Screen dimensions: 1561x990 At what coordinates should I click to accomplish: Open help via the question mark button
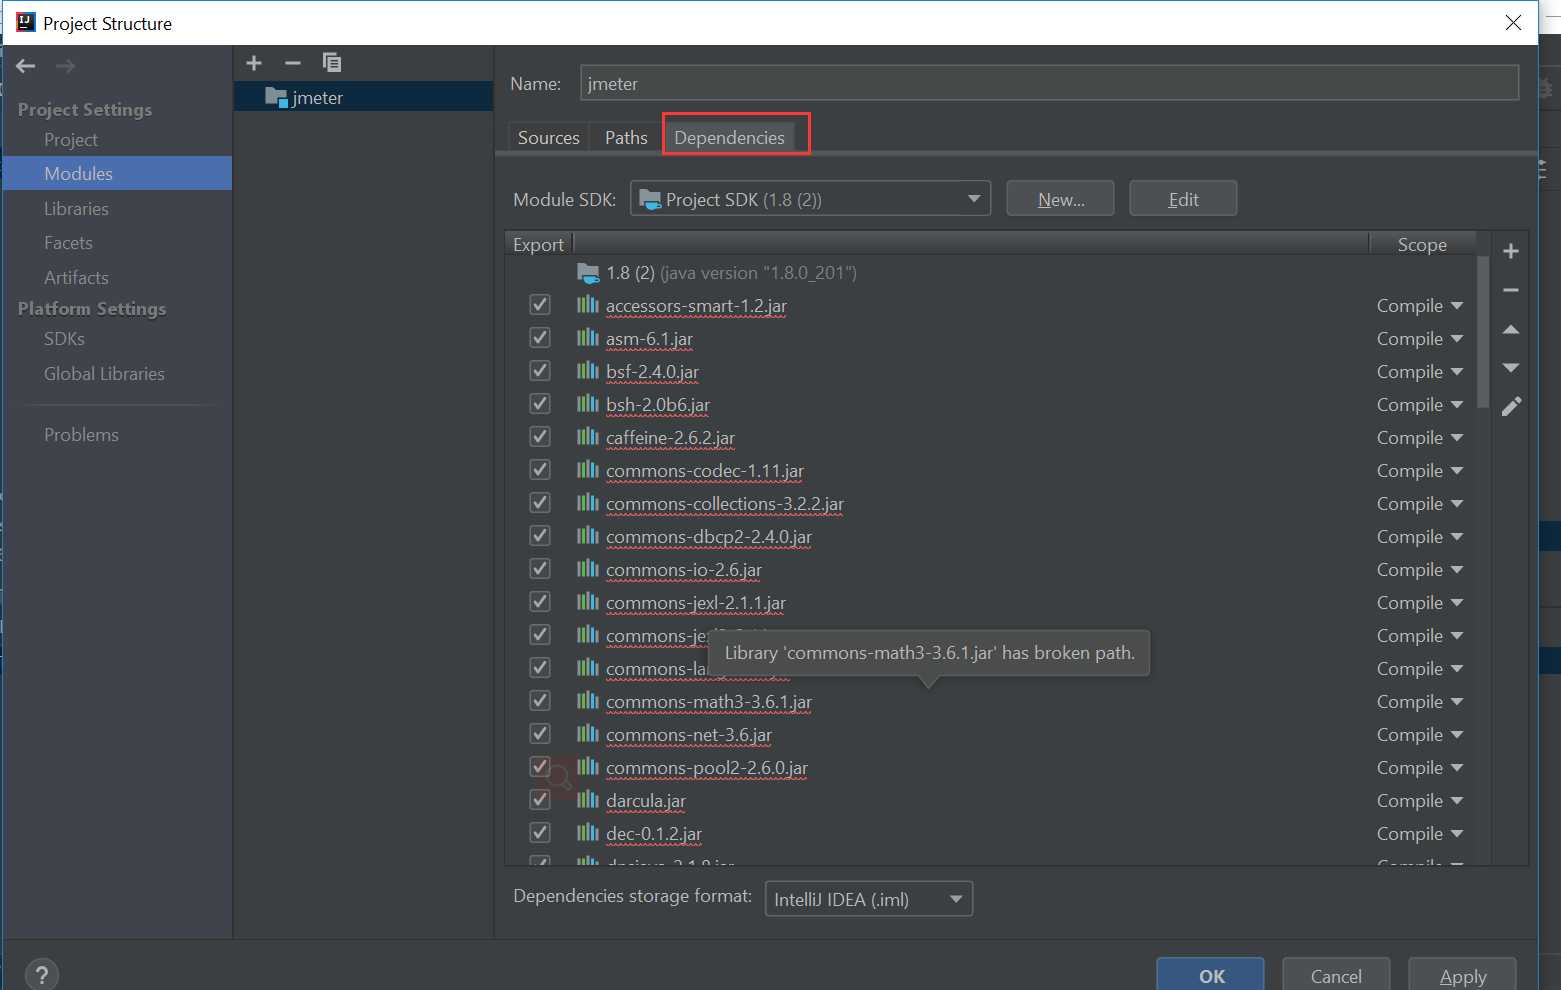[x=42, y=975]
